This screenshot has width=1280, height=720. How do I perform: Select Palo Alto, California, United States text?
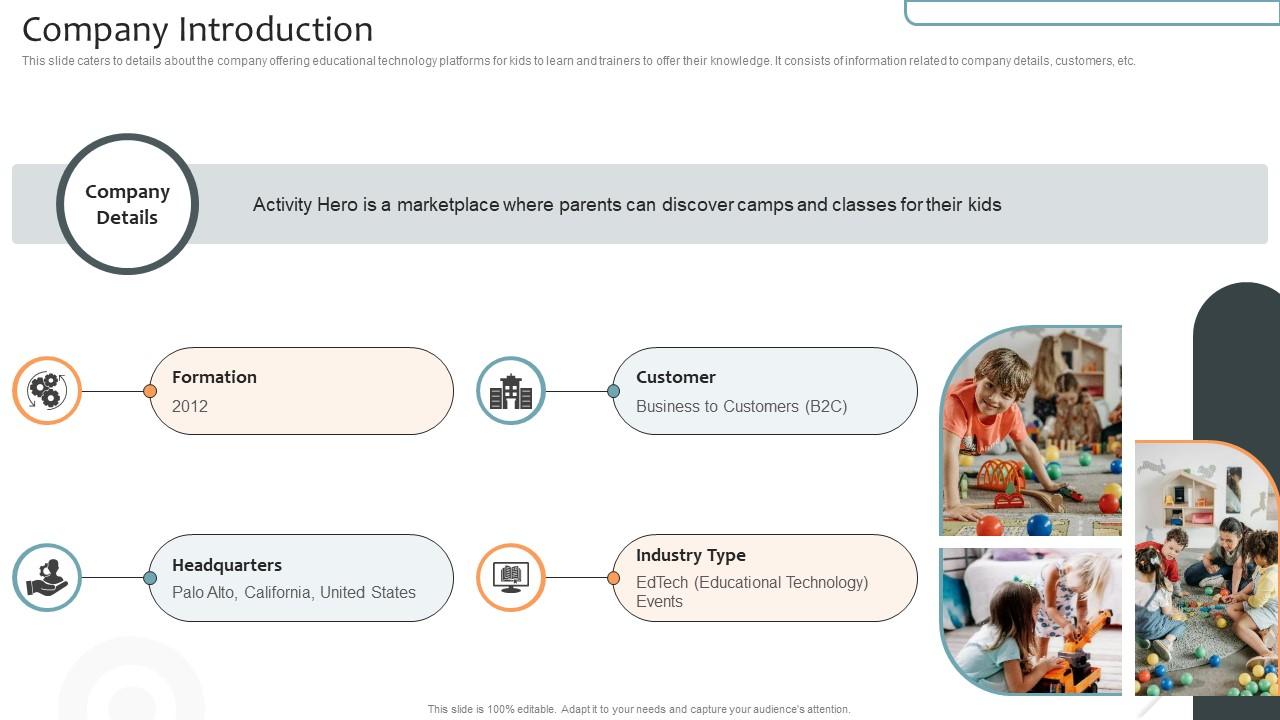294,592
